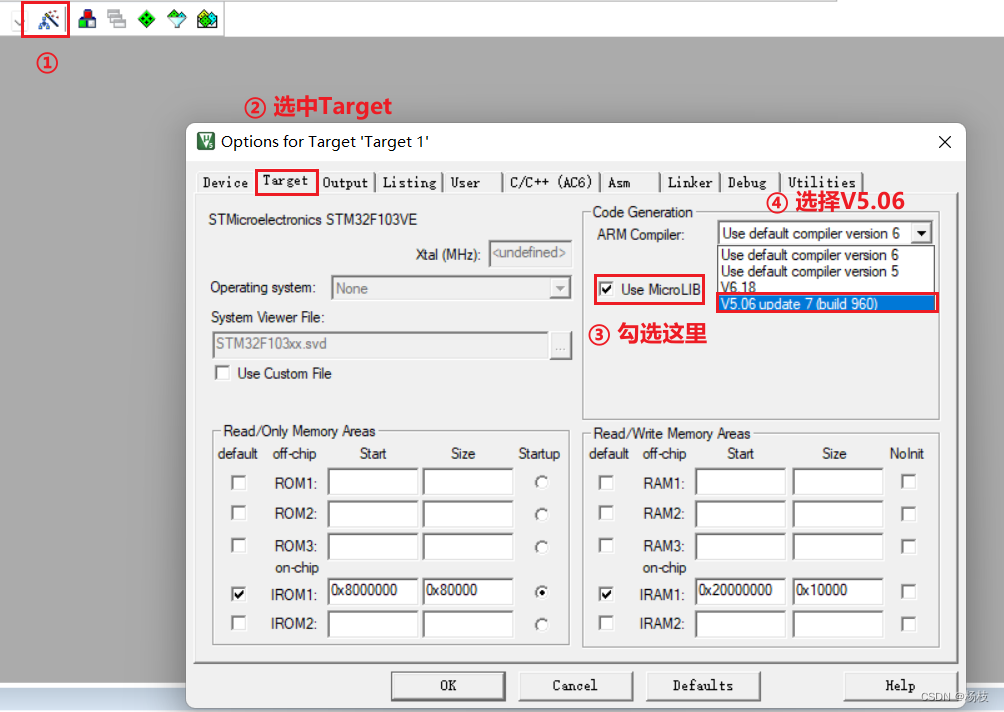This screenshot has height=712, width=1004.
Task: Open the Output tab
Action: tap(345, 182)
